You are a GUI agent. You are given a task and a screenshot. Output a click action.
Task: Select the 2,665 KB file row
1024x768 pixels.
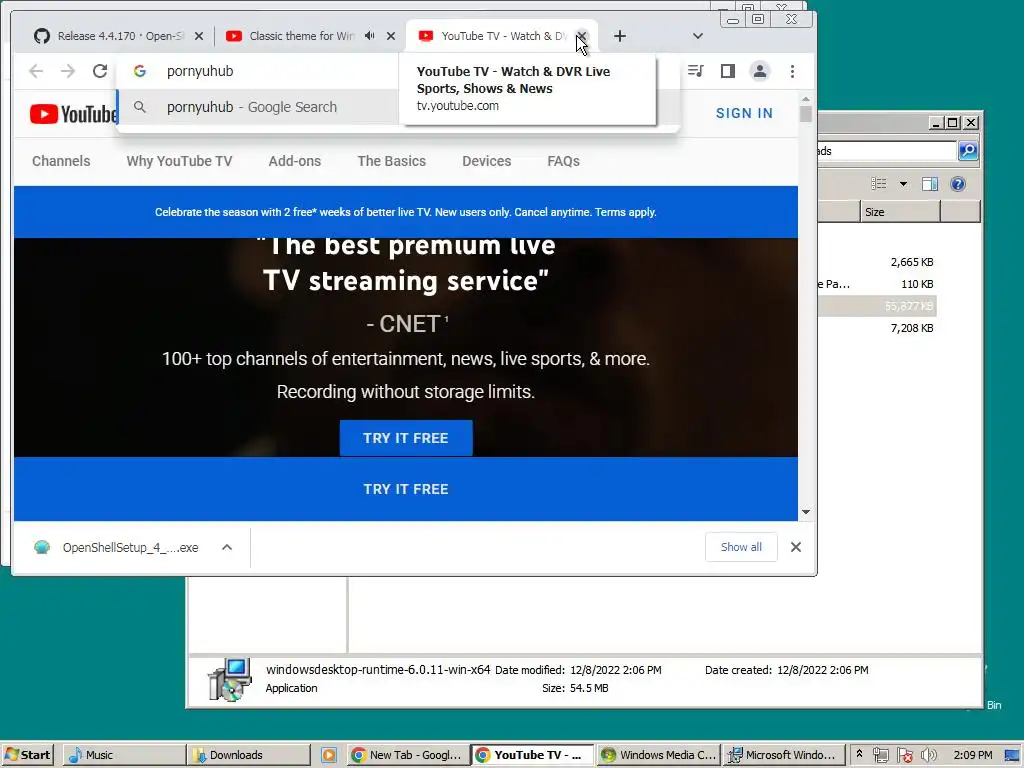pyautogui.click(x=877, y=262)
